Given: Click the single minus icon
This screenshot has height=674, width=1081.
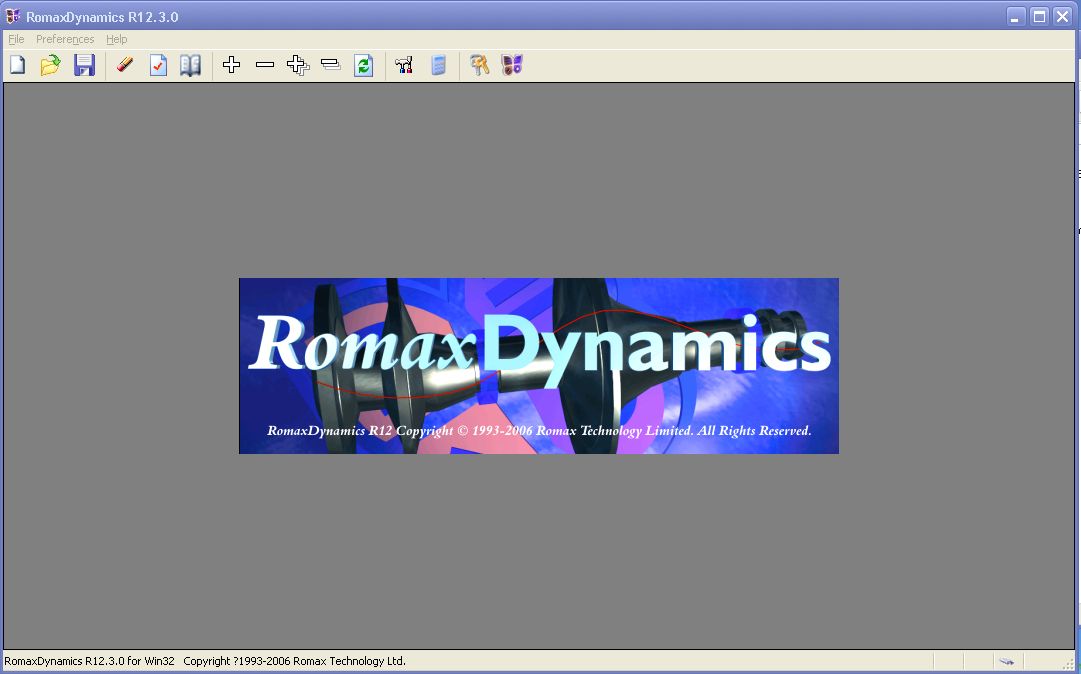Looking at the screenshot, I should point(265,65).
